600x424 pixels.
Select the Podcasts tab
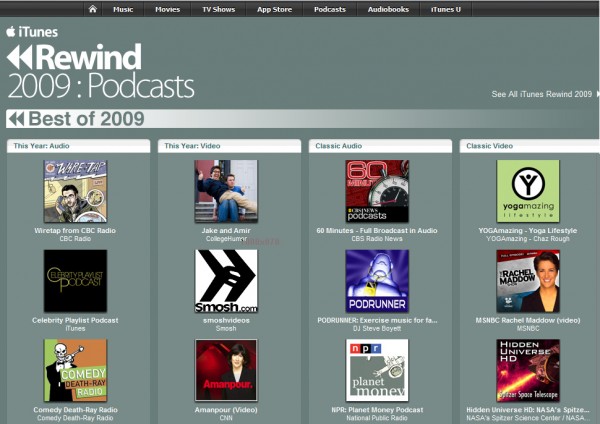330,9
